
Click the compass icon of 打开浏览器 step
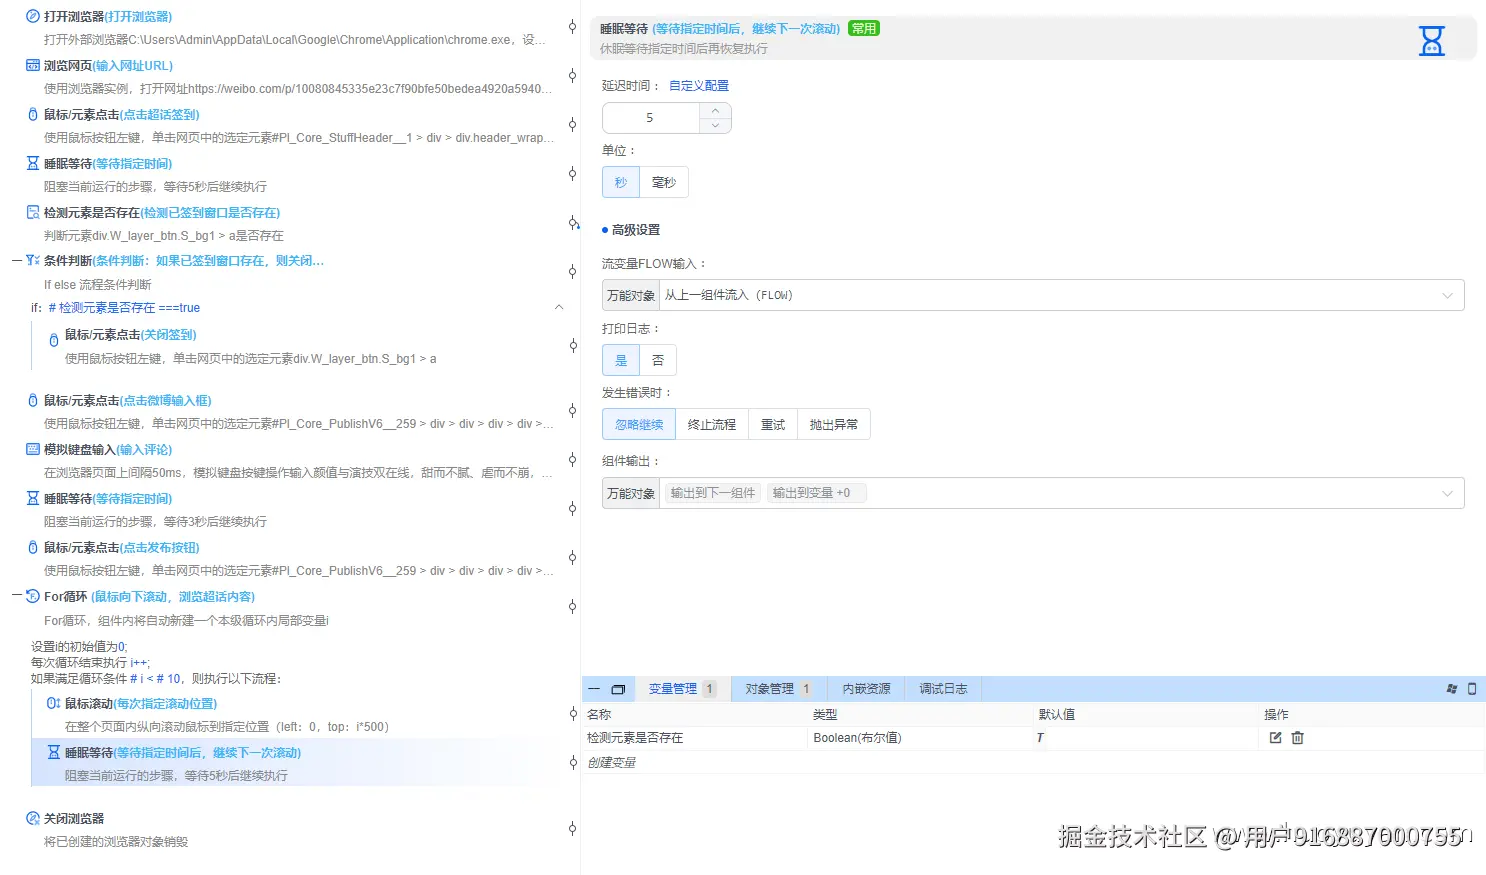(x=33, y=17)
